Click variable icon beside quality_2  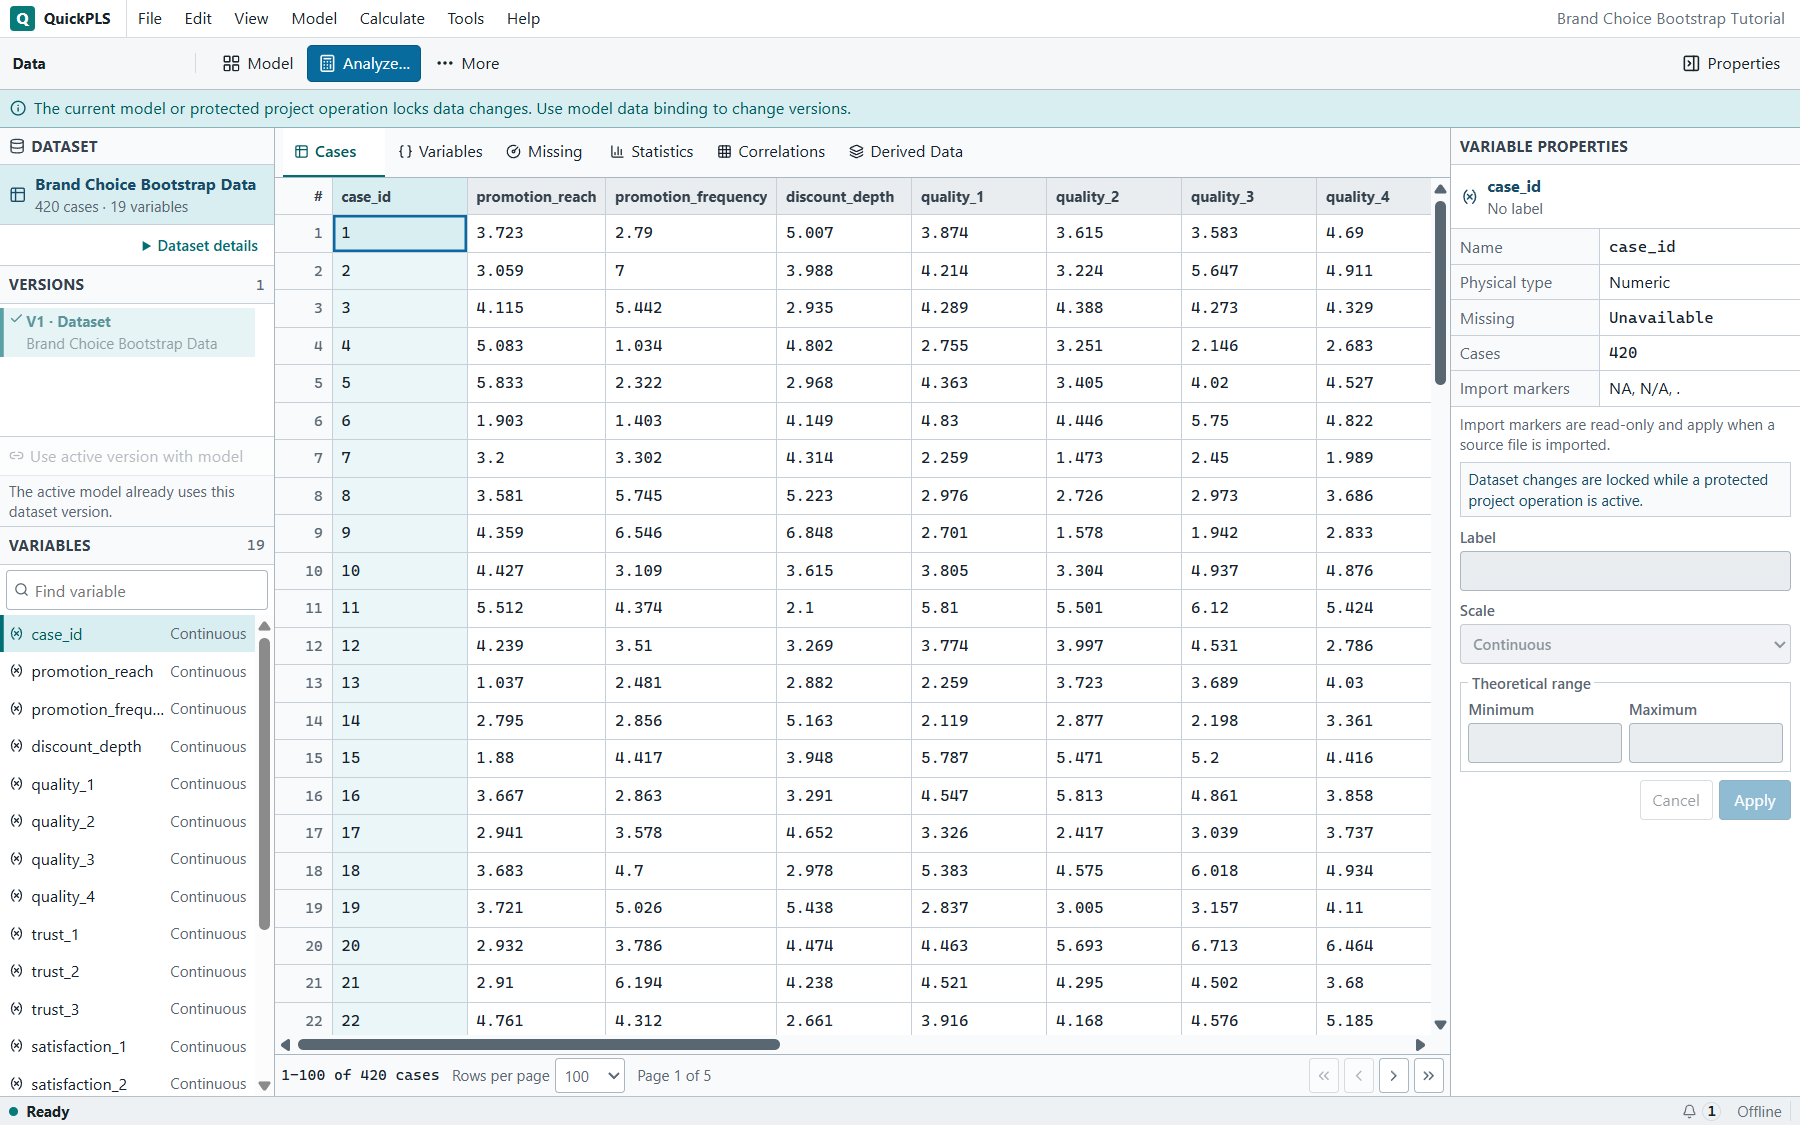(17, 821)
